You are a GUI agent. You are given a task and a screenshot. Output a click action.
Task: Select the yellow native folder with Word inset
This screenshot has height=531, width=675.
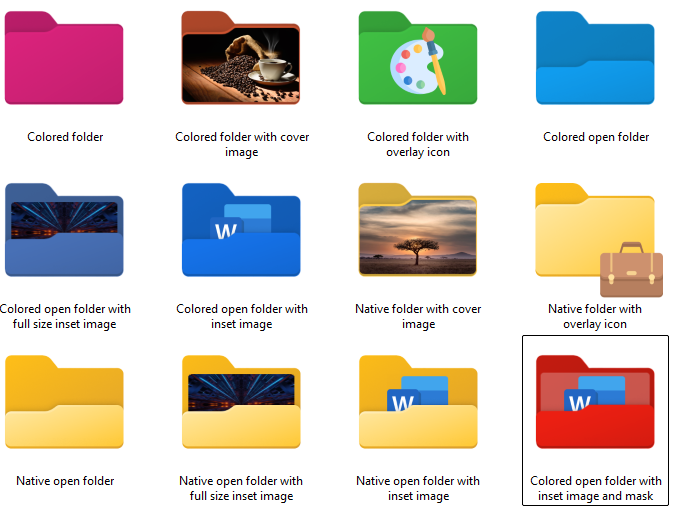point(418,403)
